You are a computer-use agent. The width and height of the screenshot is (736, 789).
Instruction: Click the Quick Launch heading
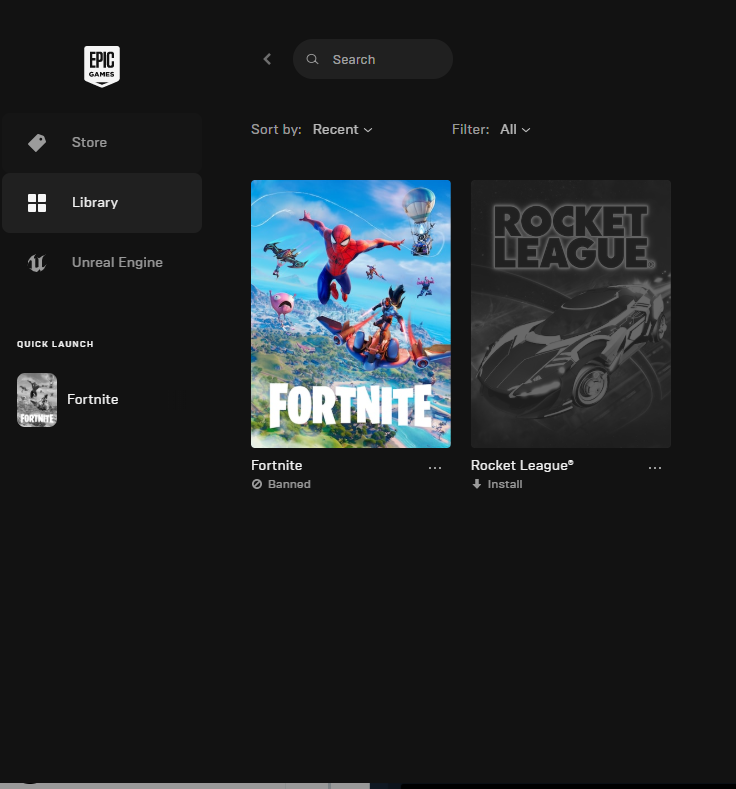[x=55, y=344]
